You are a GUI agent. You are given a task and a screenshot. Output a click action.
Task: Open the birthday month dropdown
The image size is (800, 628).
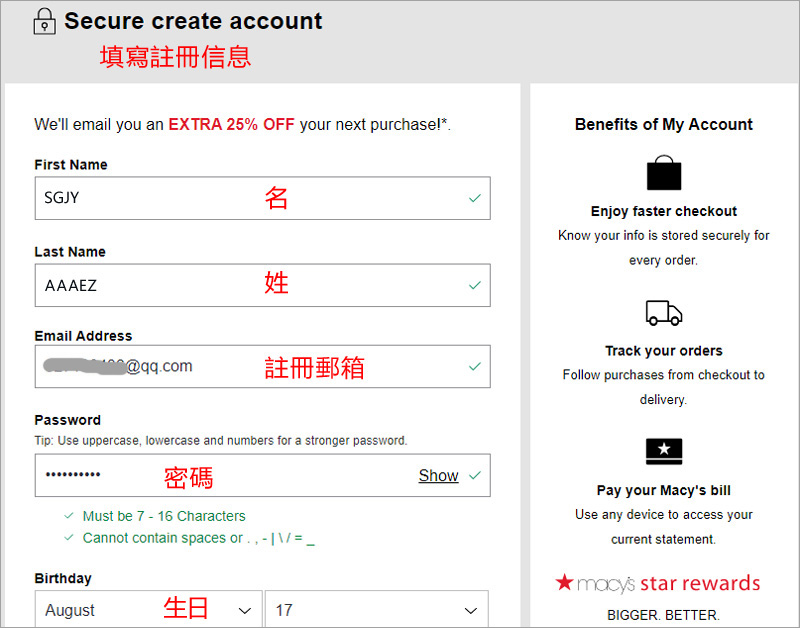coord(148,610)
